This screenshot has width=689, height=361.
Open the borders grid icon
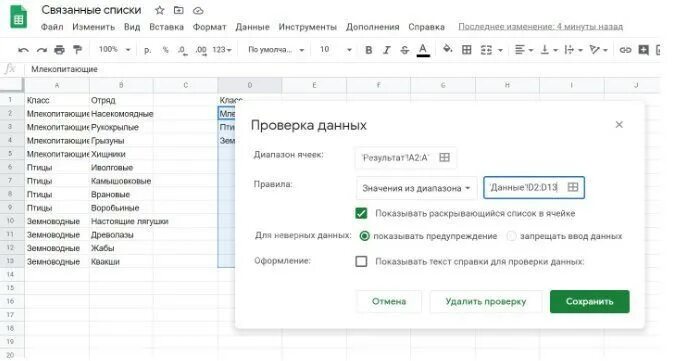click(467, 50)
